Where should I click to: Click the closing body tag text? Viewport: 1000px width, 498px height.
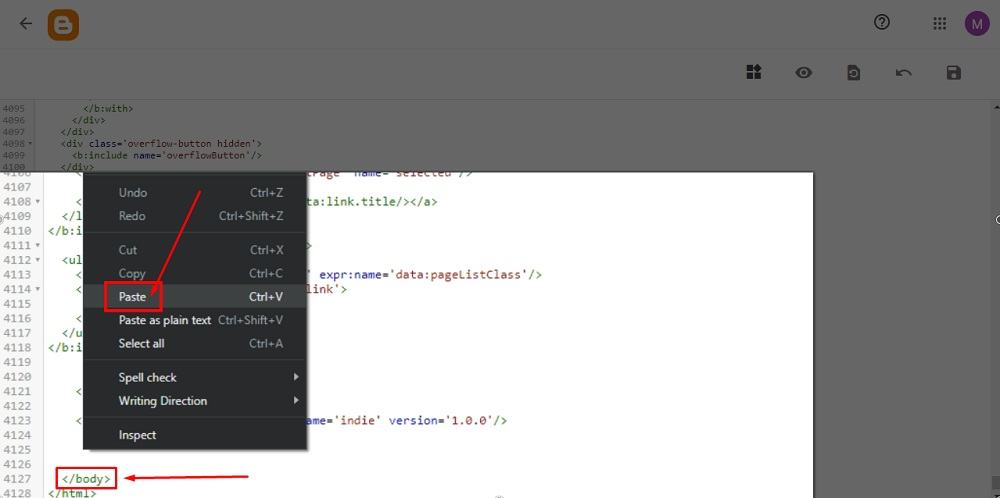[x=87, y=479]
